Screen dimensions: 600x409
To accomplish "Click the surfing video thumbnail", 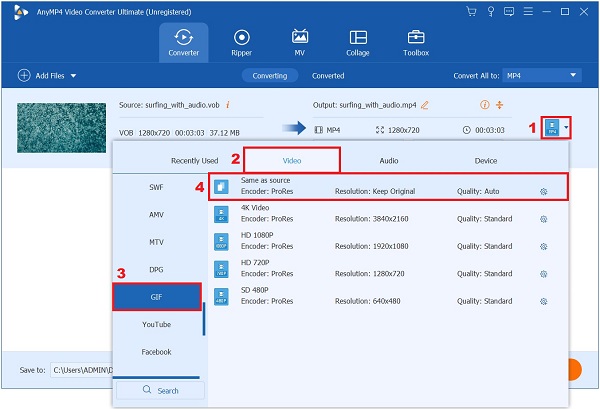I will click(61, 128).
